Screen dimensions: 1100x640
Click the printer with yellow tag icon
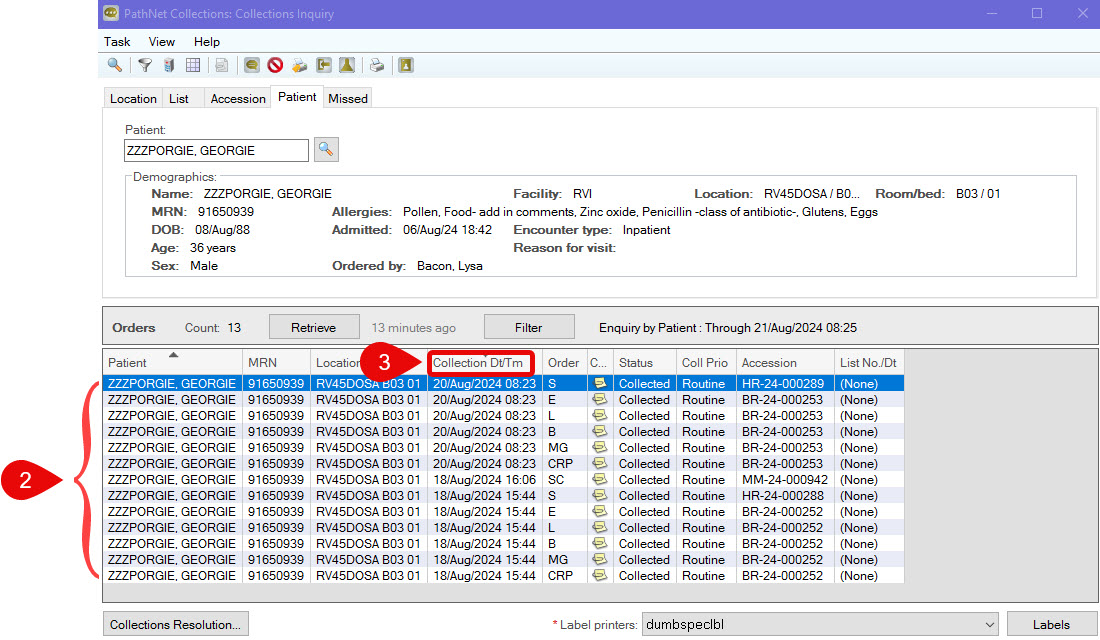[x=300, y=65]
